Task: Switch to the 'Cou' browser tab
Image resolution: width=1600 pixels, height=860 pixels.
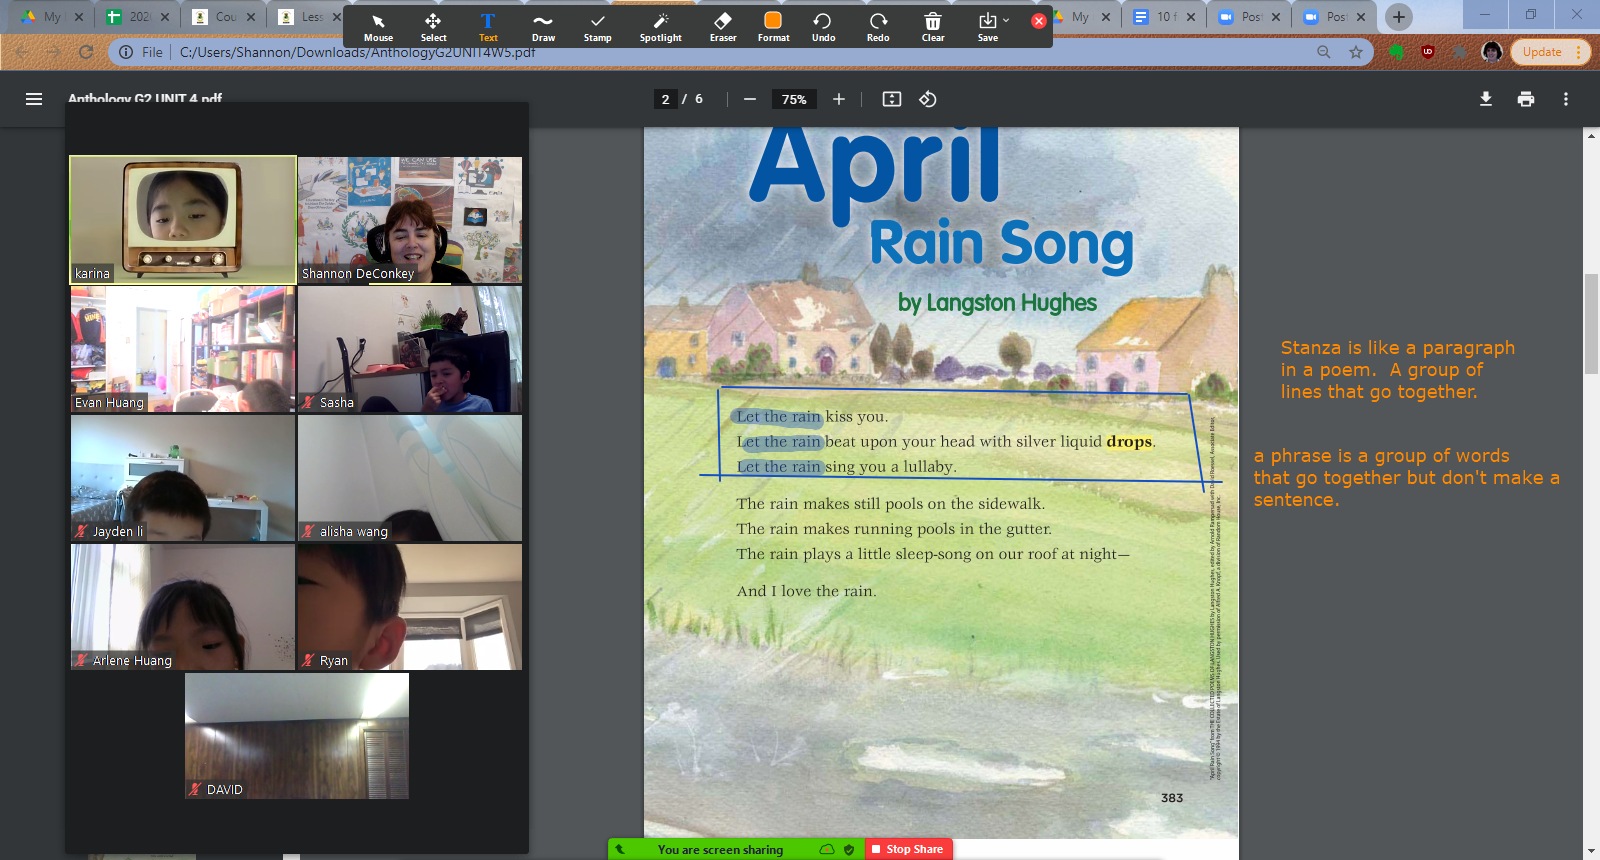Action: 224,17
